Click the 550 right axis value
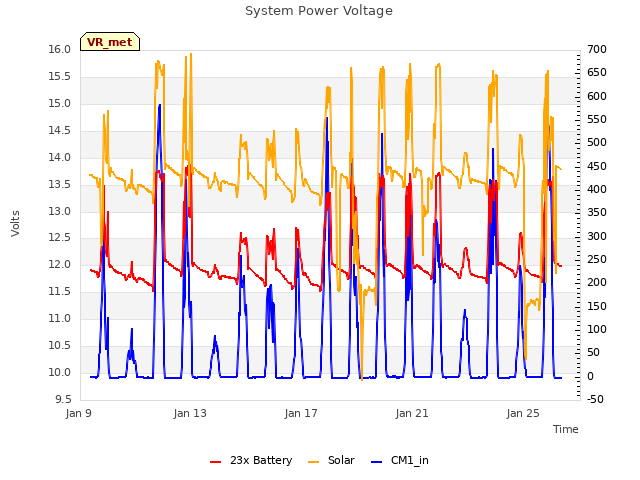 click(x=597, y=120)
